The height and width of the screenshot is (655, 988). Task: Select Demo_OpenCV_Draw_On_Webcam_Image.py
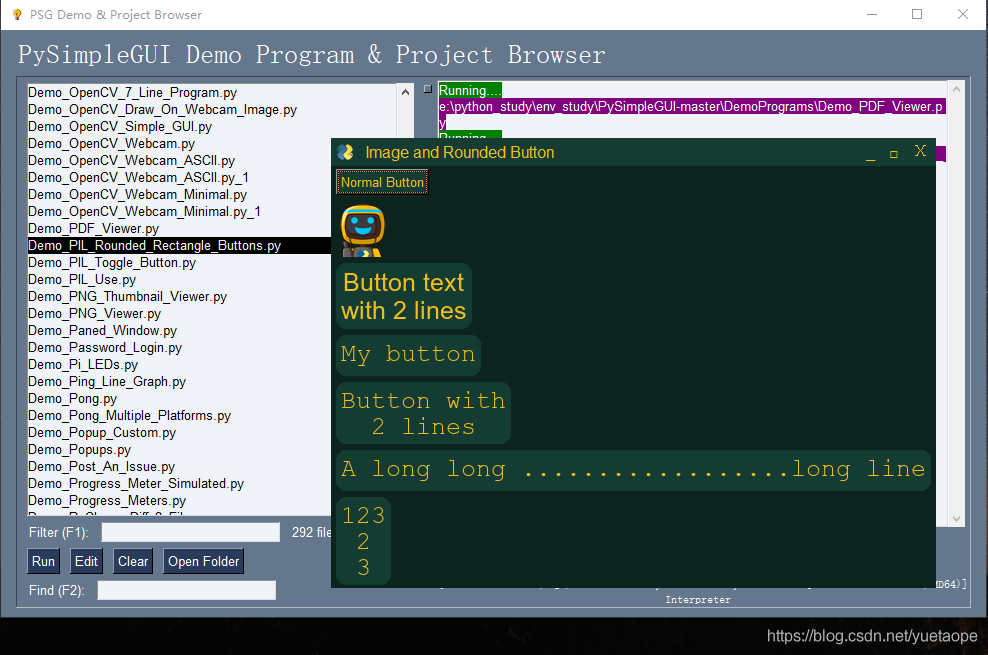coord(162,110)
